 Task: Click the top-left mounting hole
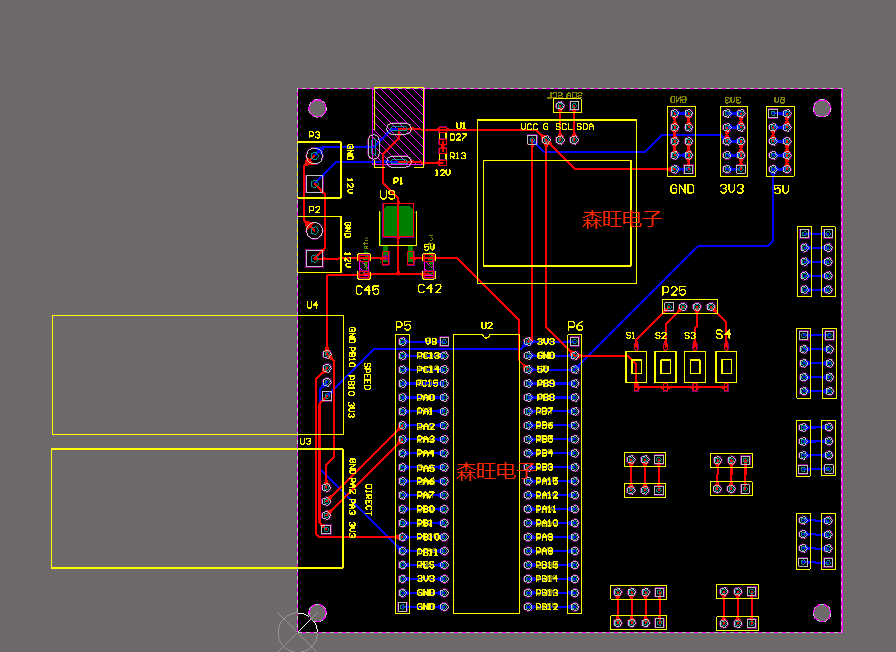[x=318, y=108]
